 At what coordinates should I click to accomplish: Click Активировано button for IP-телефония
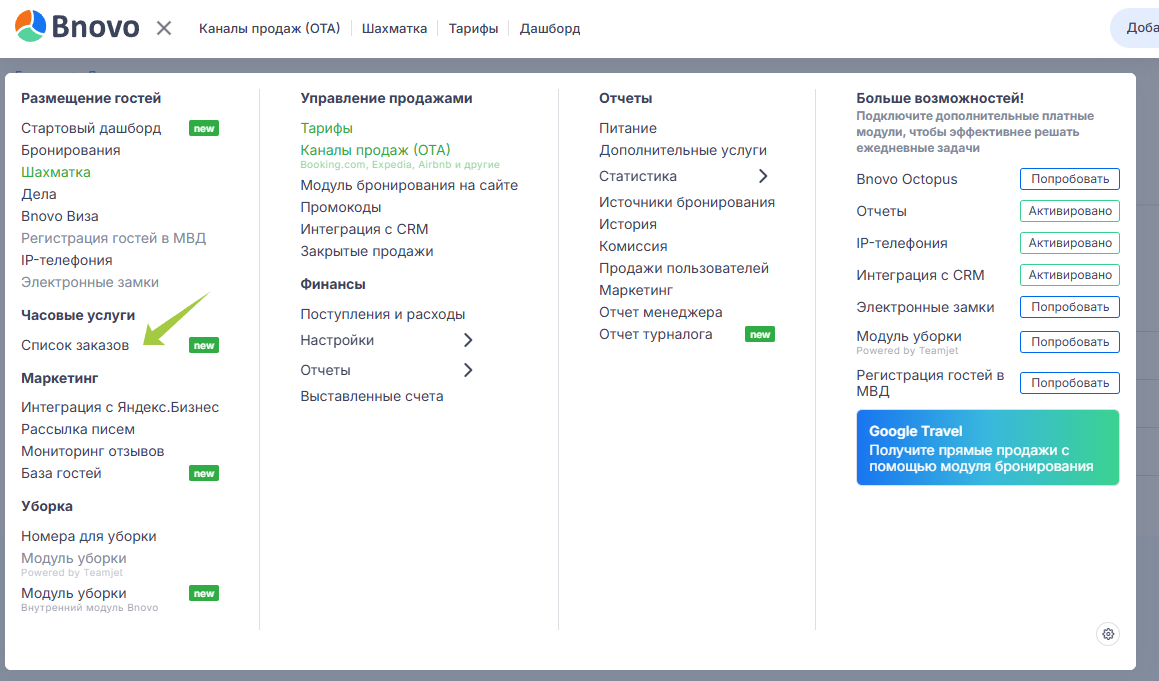(x=1070, y=243)
